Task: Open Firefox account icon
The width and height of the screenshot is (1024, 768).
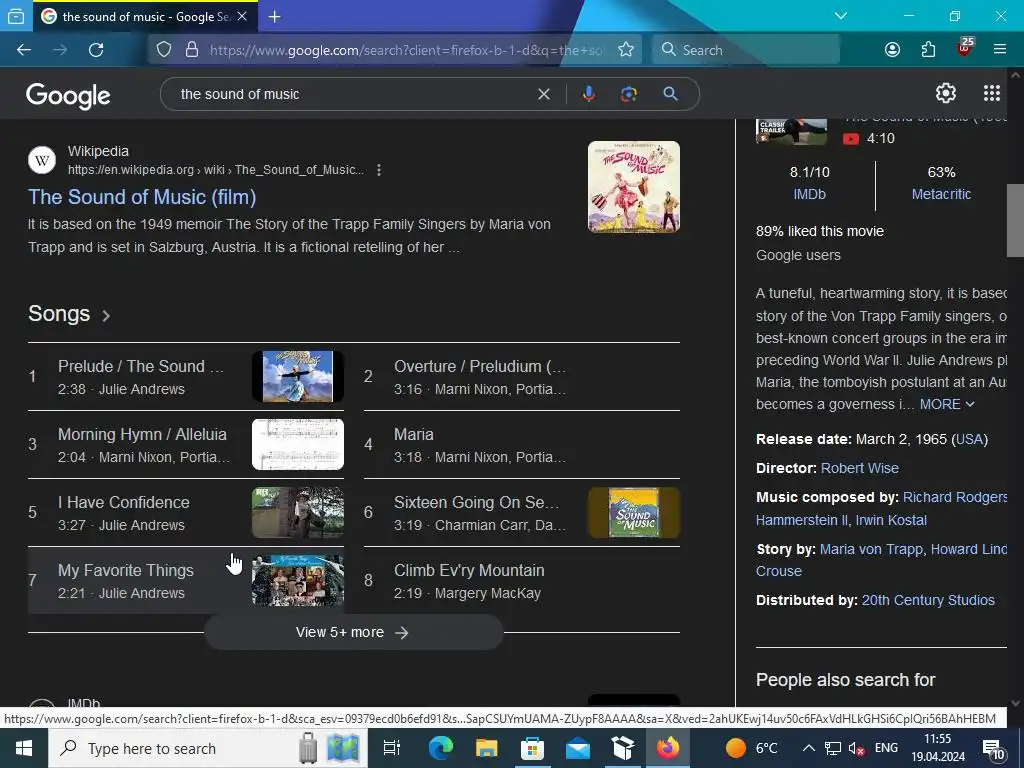Action: pos(892,50)
